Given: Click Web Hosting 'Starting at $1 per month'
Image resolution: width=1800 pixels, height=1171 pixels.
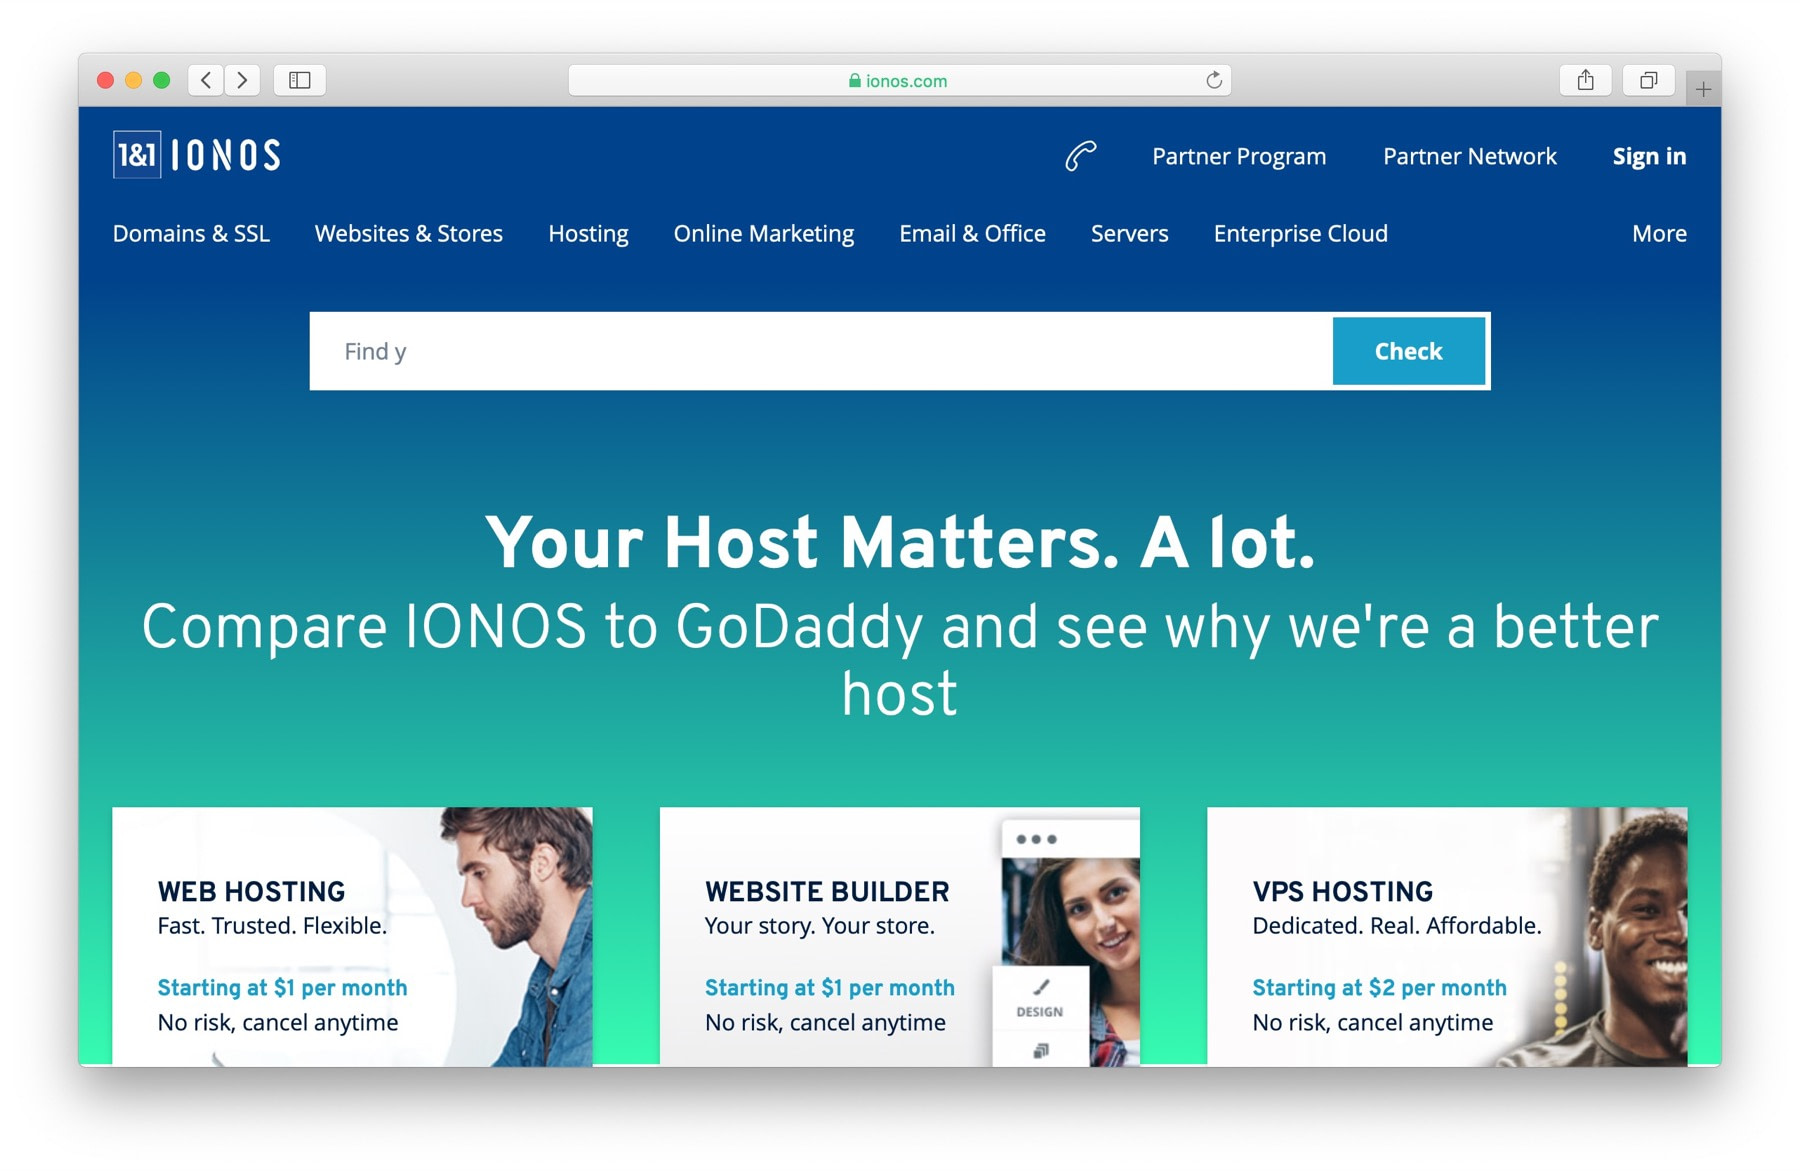Looking at the screenshot, I should pos(282,987).
